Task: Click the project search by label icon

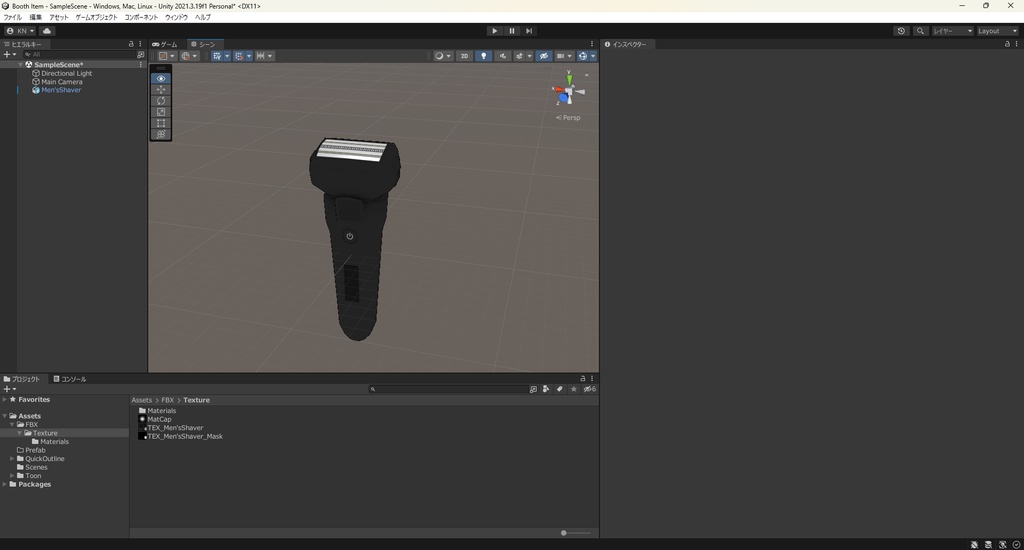Action: click(x=560, y=389)
